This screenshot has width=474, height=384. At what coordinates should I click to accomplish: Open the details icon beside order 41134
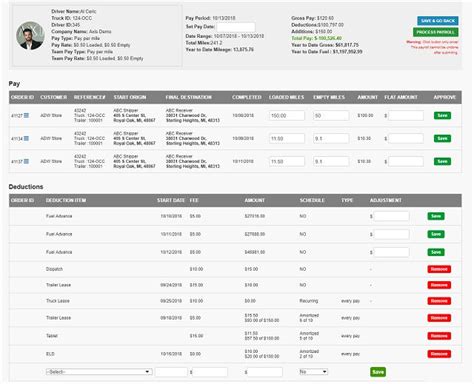point(26,138)
